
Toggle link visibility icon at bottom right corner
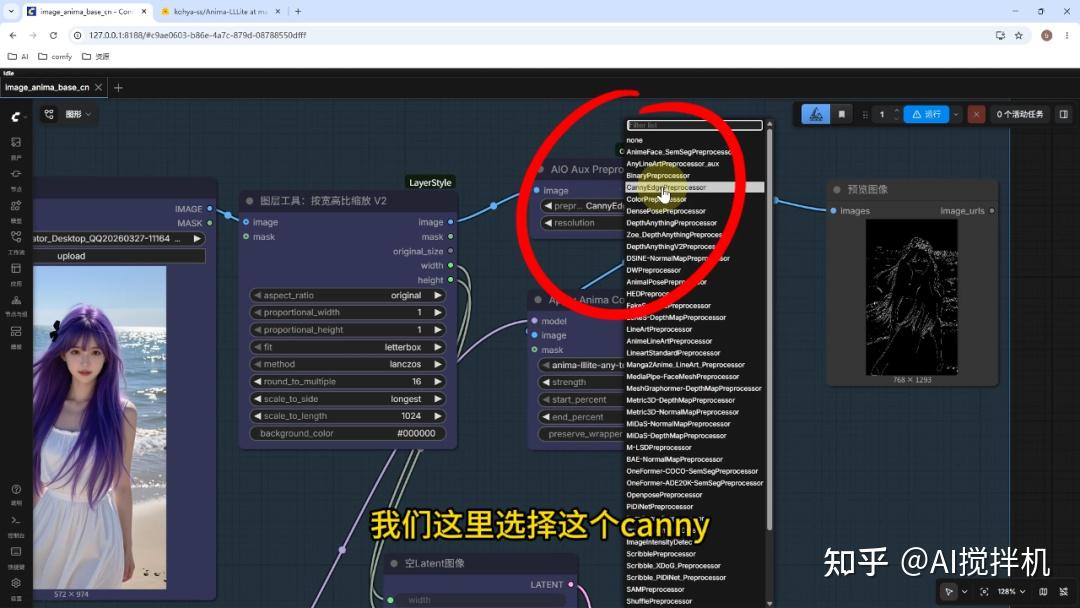tap(1064, 591)
